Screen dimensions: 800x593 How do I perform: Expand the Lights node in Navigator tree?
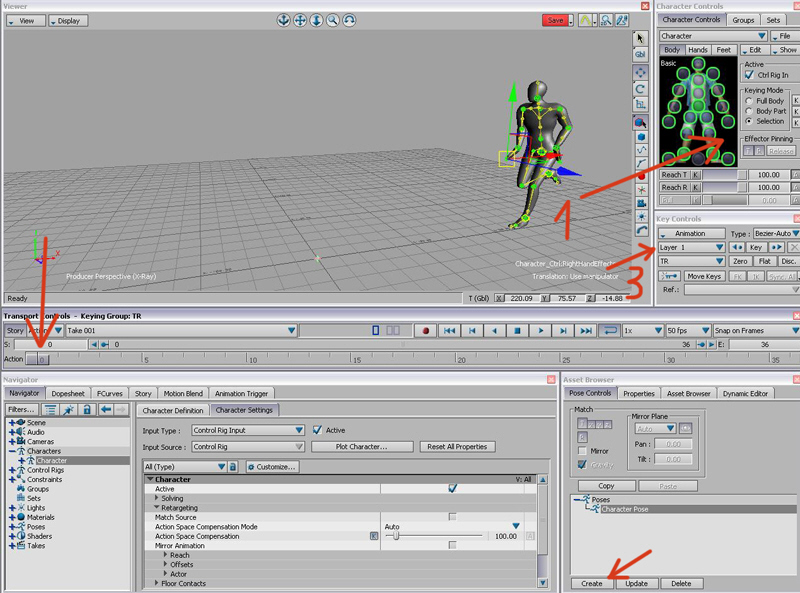click(12, 508)
